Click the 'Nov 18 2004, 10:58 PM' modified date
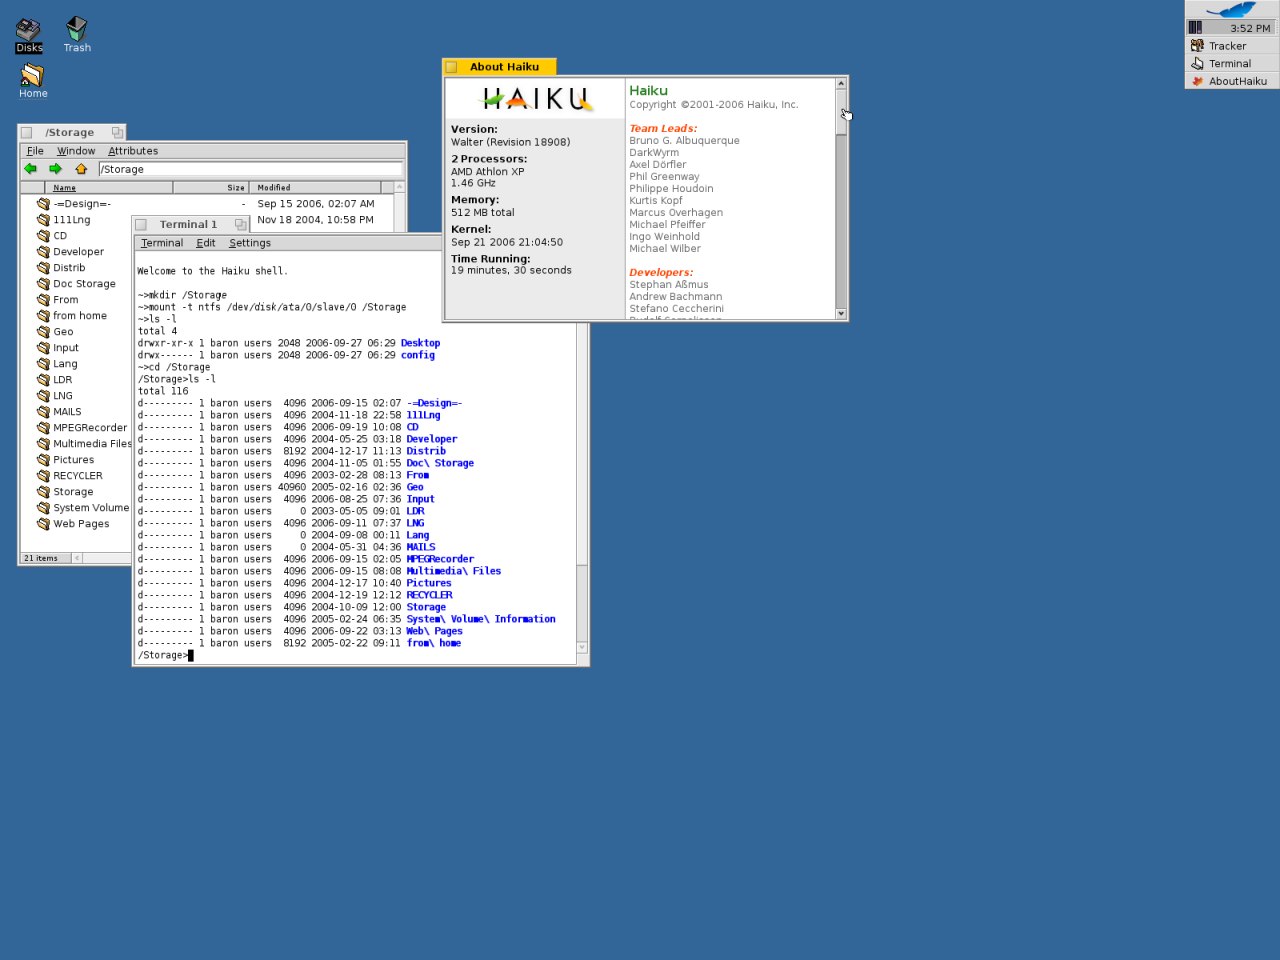The height and width of the screenshot is (960, 1280). 315,220
